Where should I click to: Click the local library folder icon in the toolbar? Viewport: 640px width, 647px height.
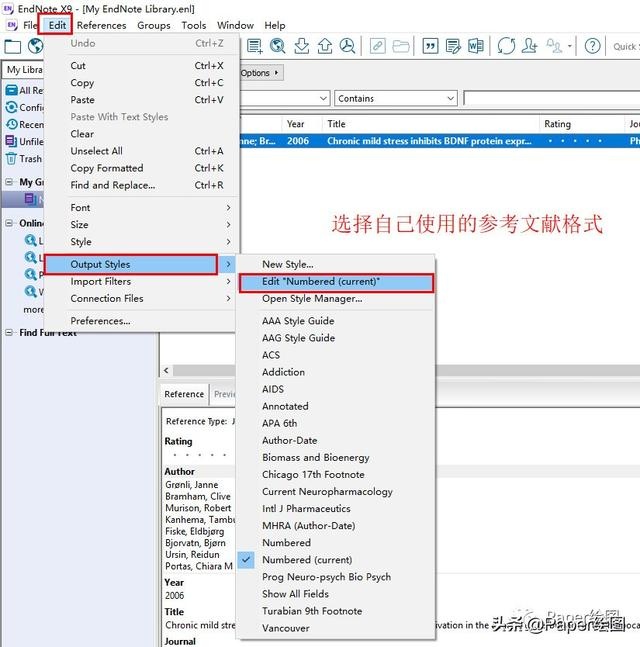point(12,46)
